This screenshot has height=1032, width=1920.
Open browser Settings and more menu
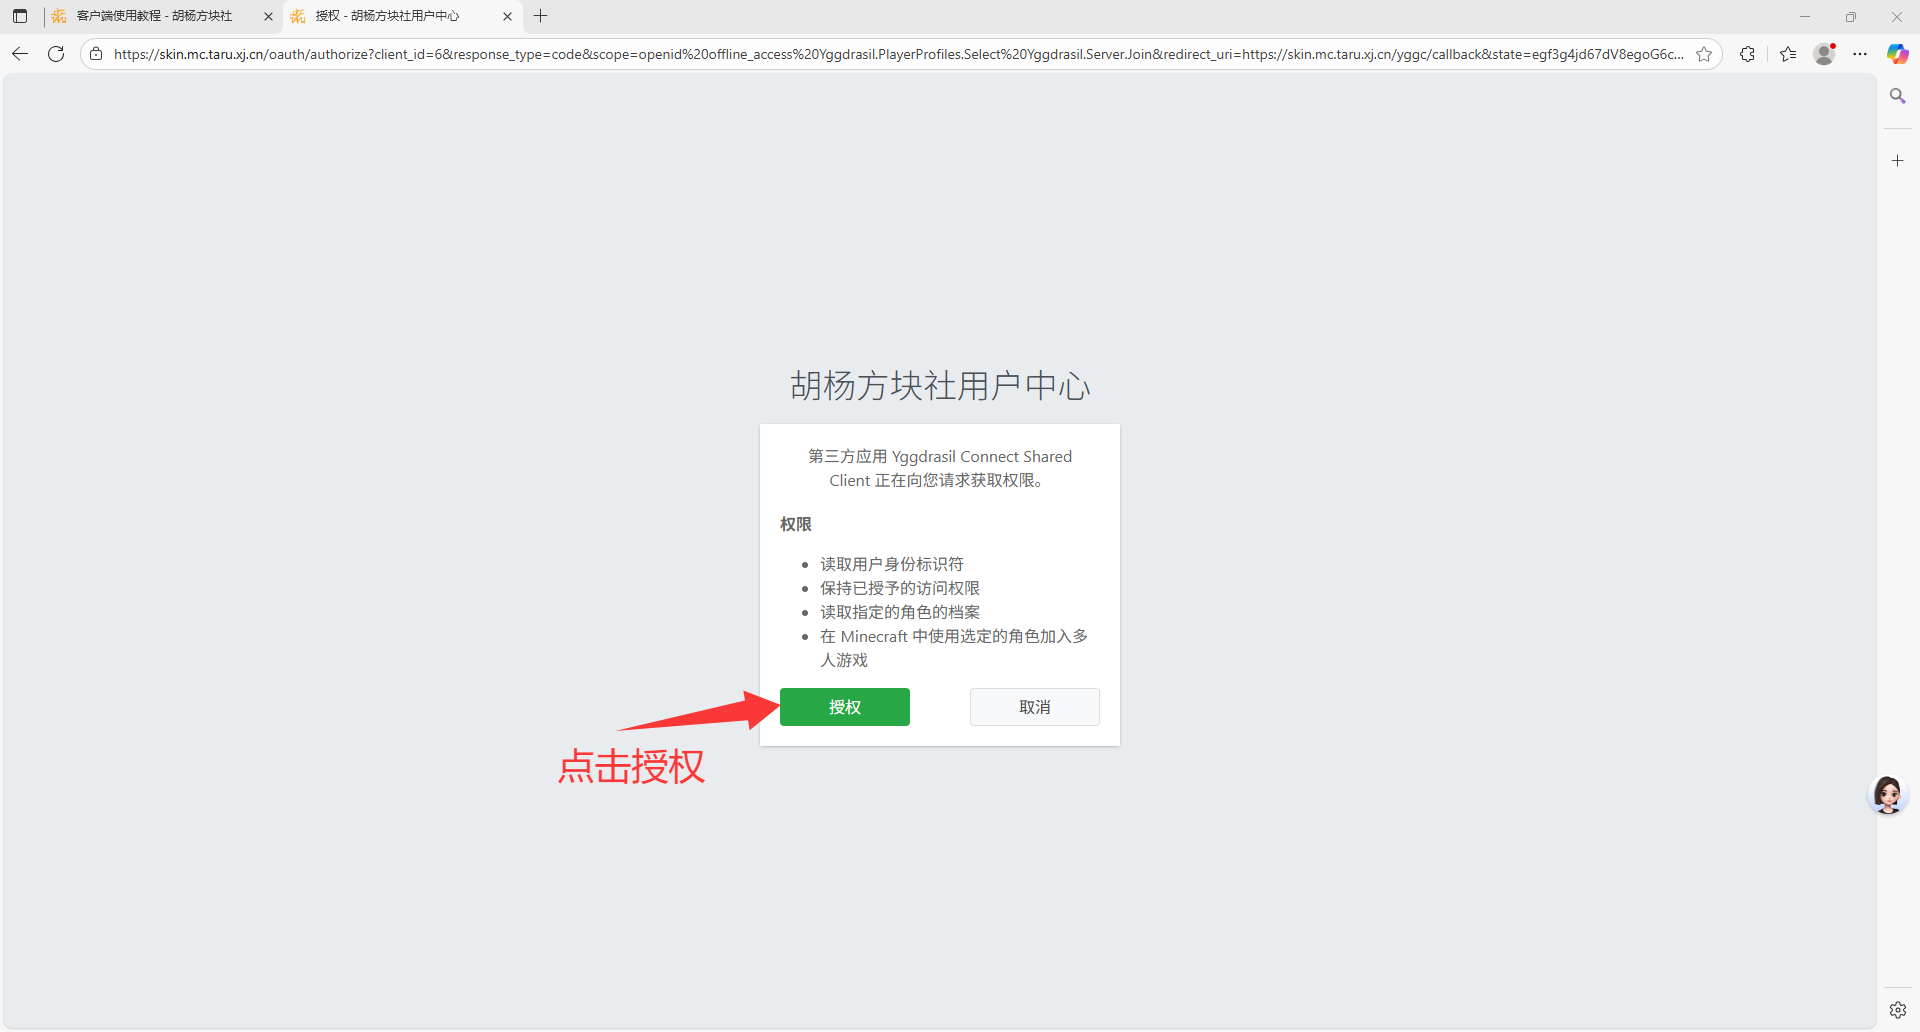[x=1860, y=54]
